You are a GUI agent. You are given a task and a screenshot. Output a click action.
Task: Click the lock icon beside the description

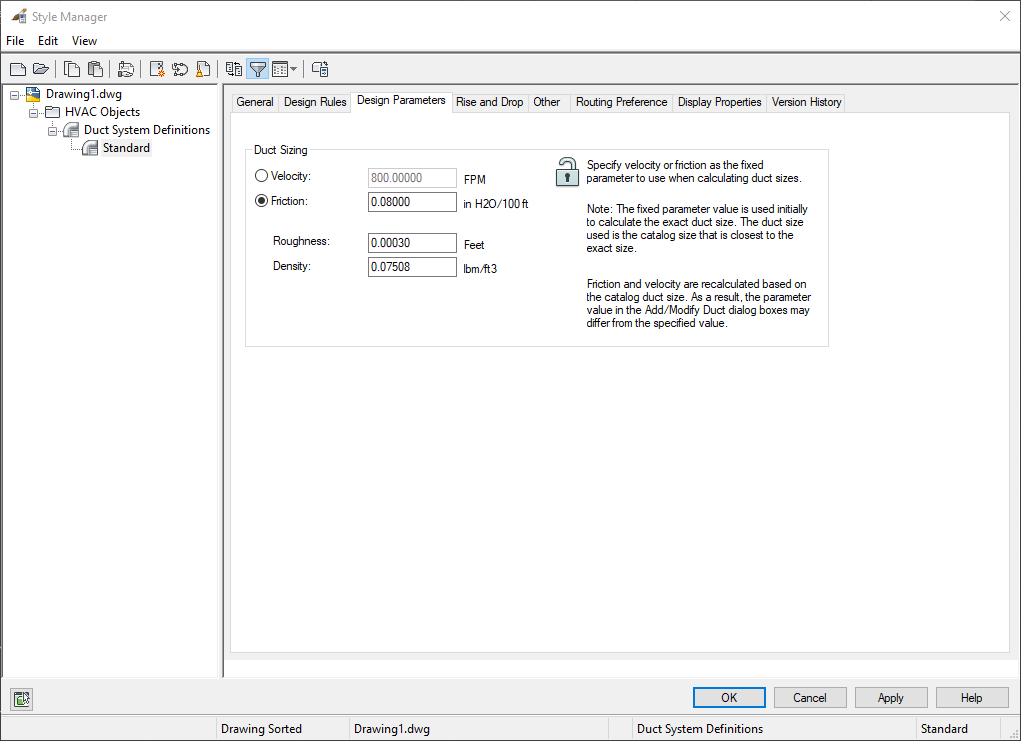pyautogui.click(x=566, y=172)
